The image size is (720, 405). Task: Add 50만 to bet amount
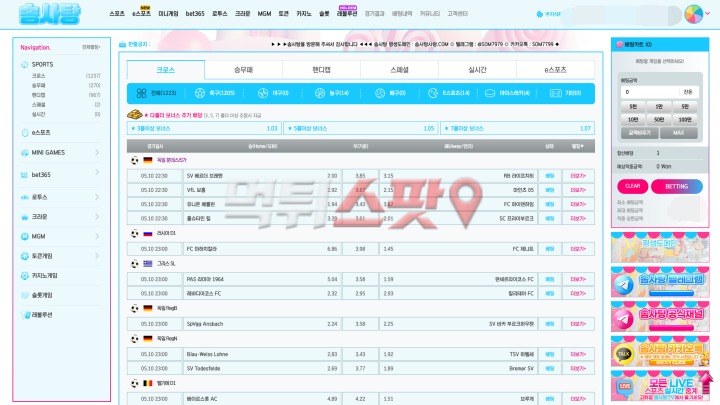tap(659, 119)
